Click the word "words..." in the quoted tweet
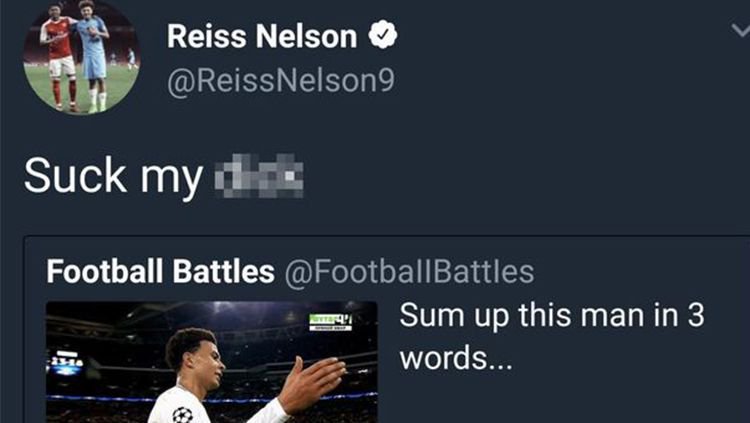 (456, 357)
